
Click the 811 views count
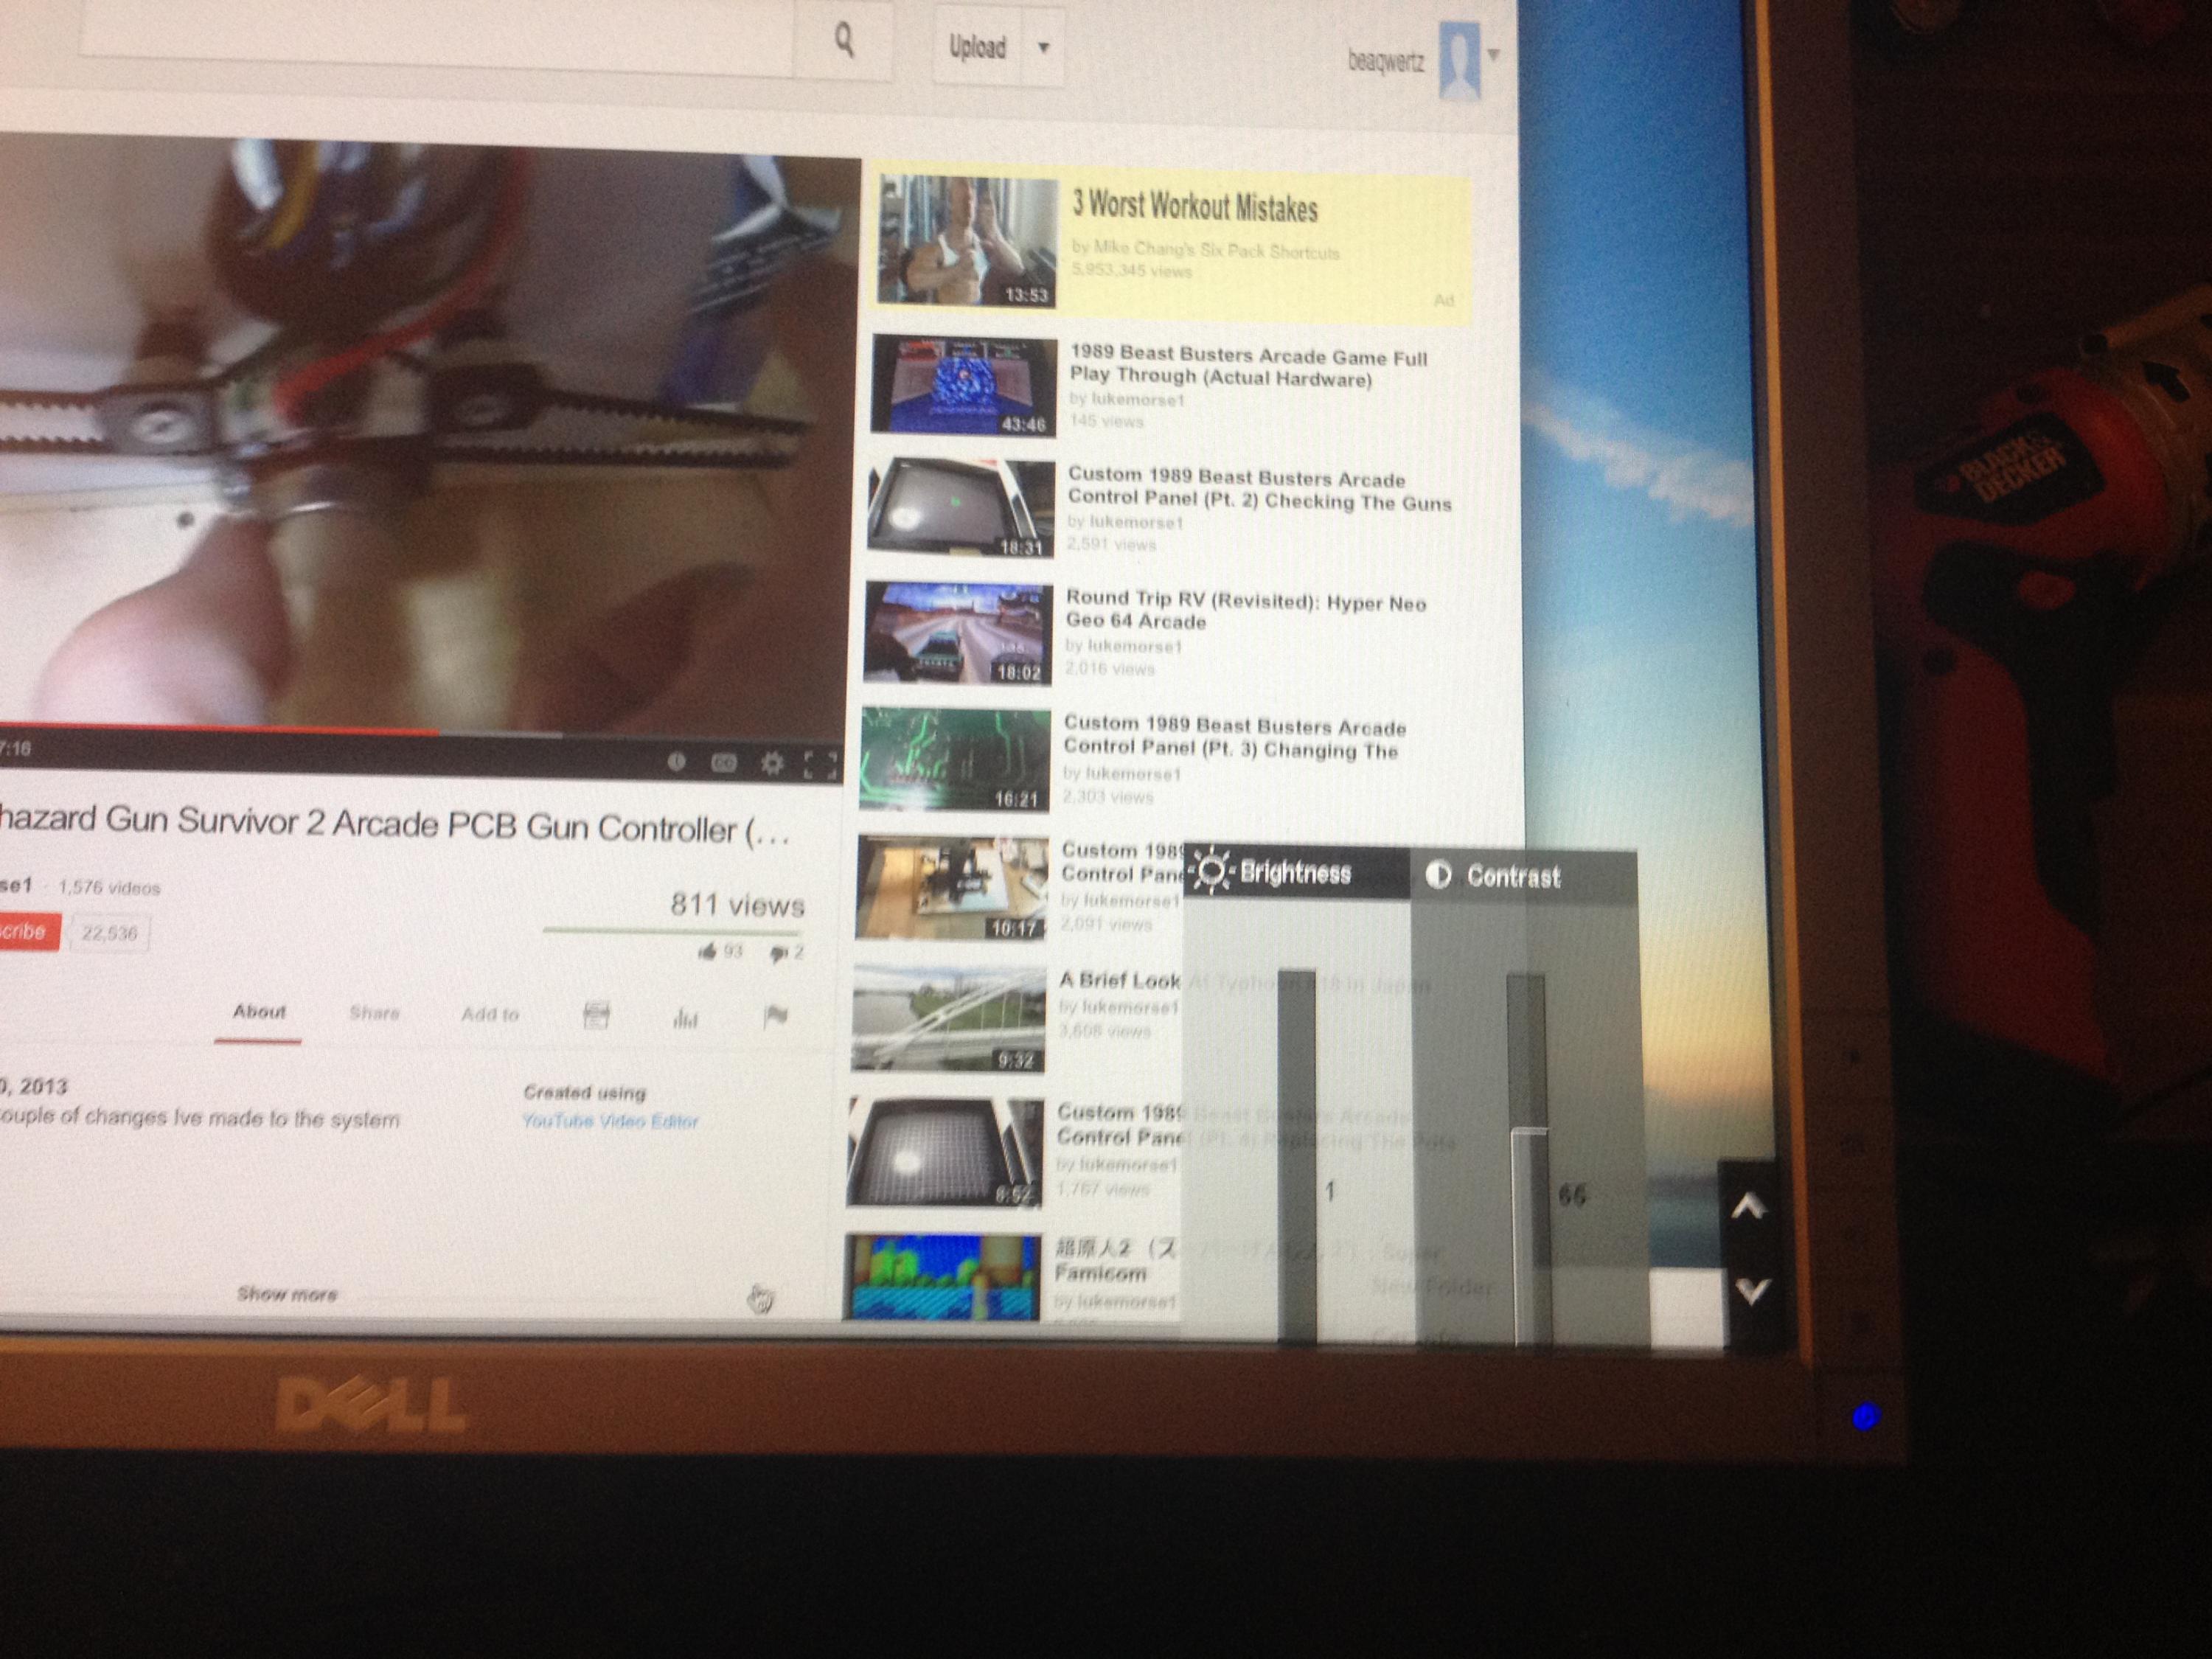[738, 905]
